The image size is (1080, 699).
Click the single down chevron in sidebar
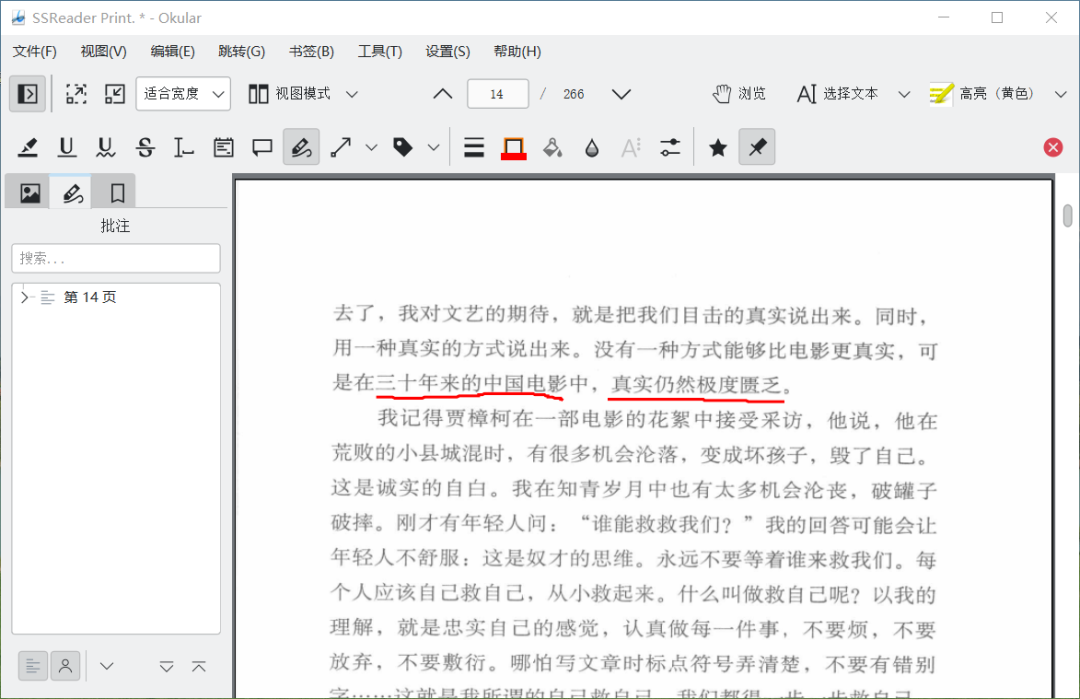[106, 666]
